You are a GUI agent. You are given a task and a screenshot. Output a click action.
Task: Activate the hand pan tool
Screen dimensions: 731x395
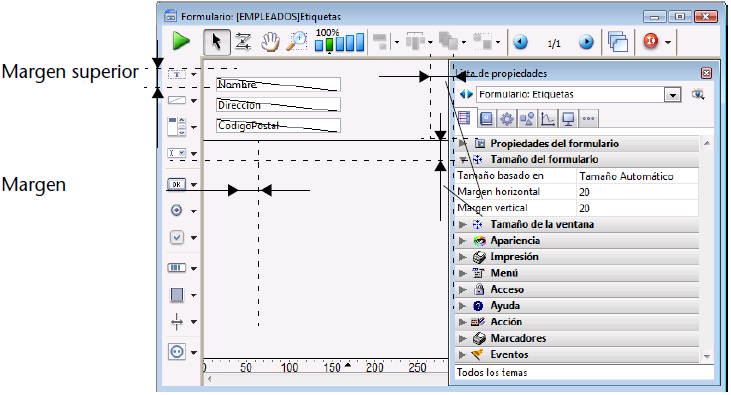[x=270, y=42]
